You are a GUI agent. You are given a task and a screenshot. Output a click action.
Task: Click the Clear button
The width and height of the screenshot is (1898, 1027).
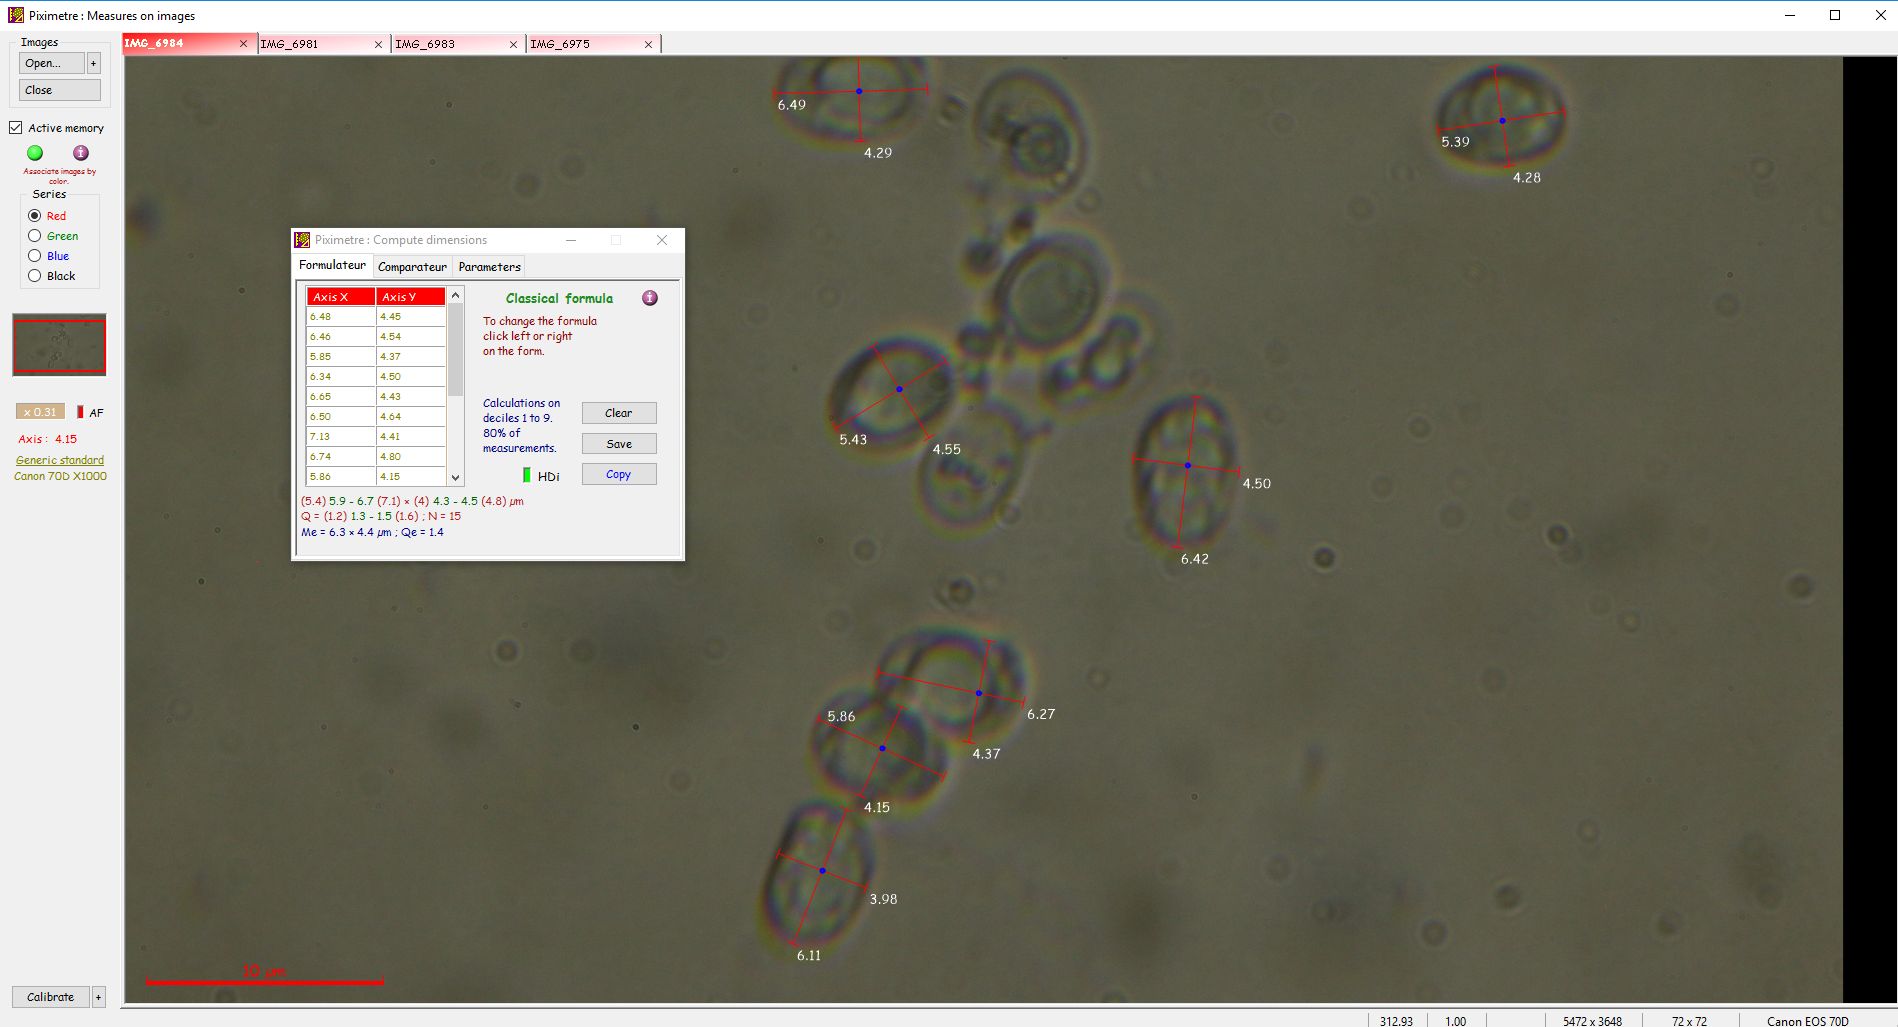pyautogui.click(x=618, y=413)
